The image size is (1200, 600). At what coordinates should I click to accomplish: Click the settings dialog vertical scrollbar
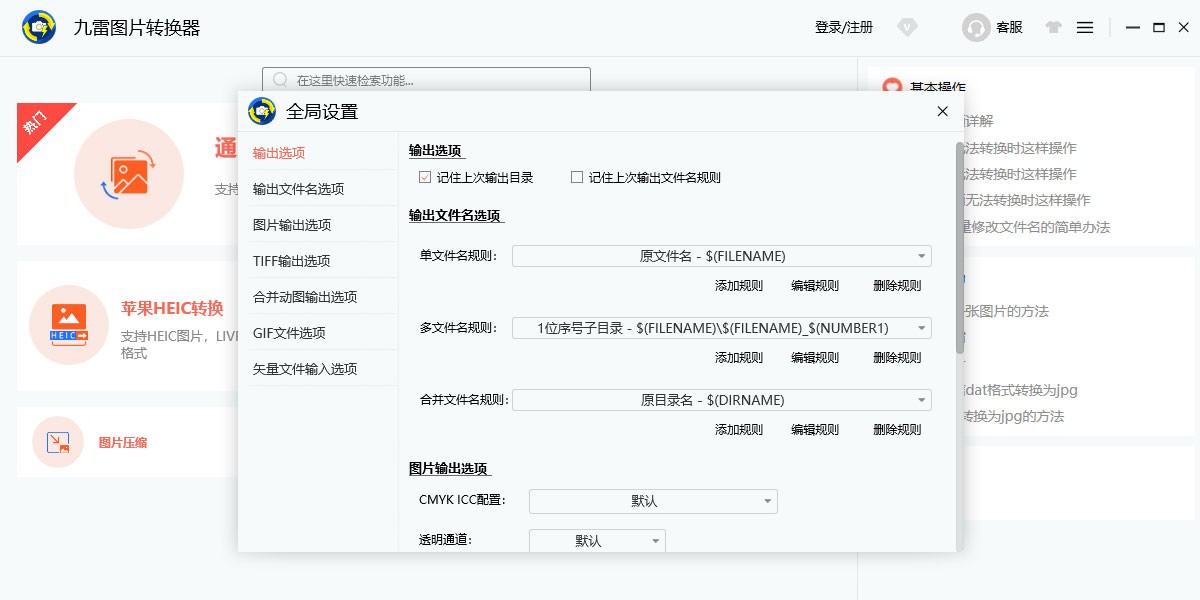(960, 250)
